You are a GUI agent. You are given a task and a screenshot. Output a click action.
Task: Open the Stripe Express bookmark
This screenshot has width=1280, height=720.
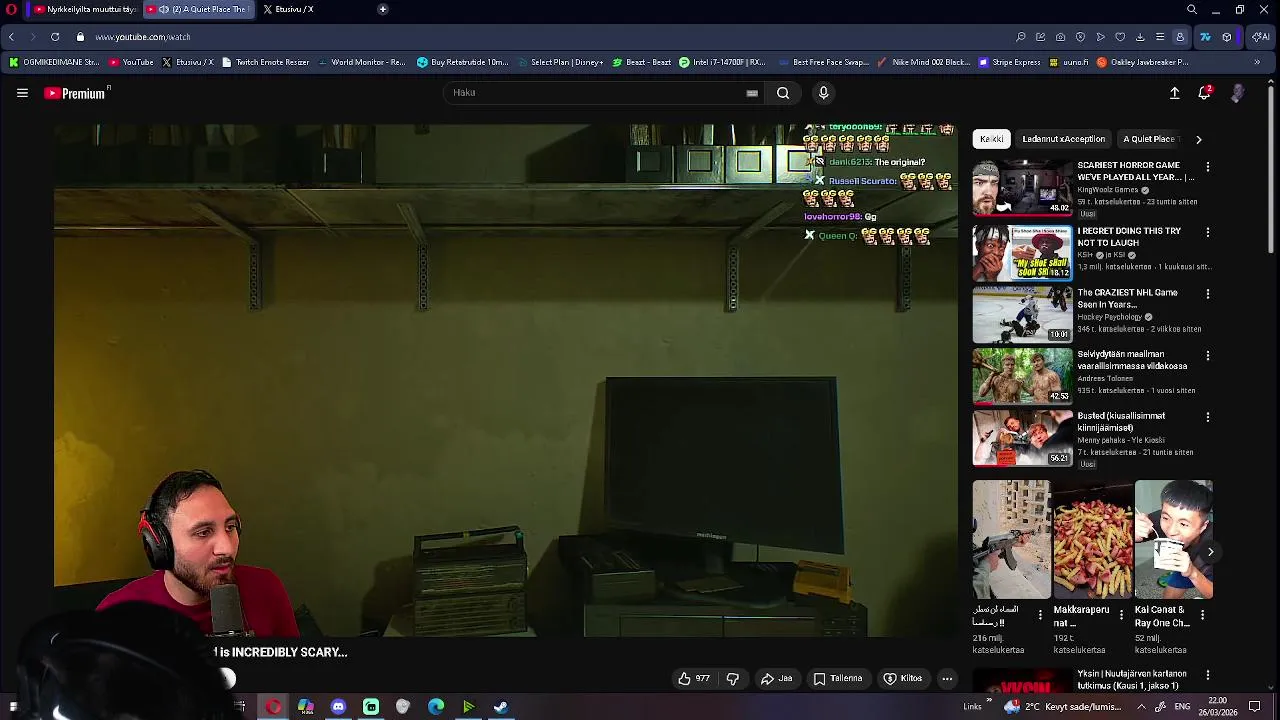point(1009,62)
